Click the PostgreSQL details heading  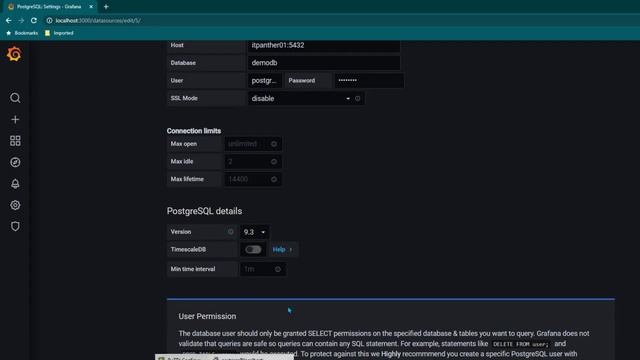[x=204, y=211]
